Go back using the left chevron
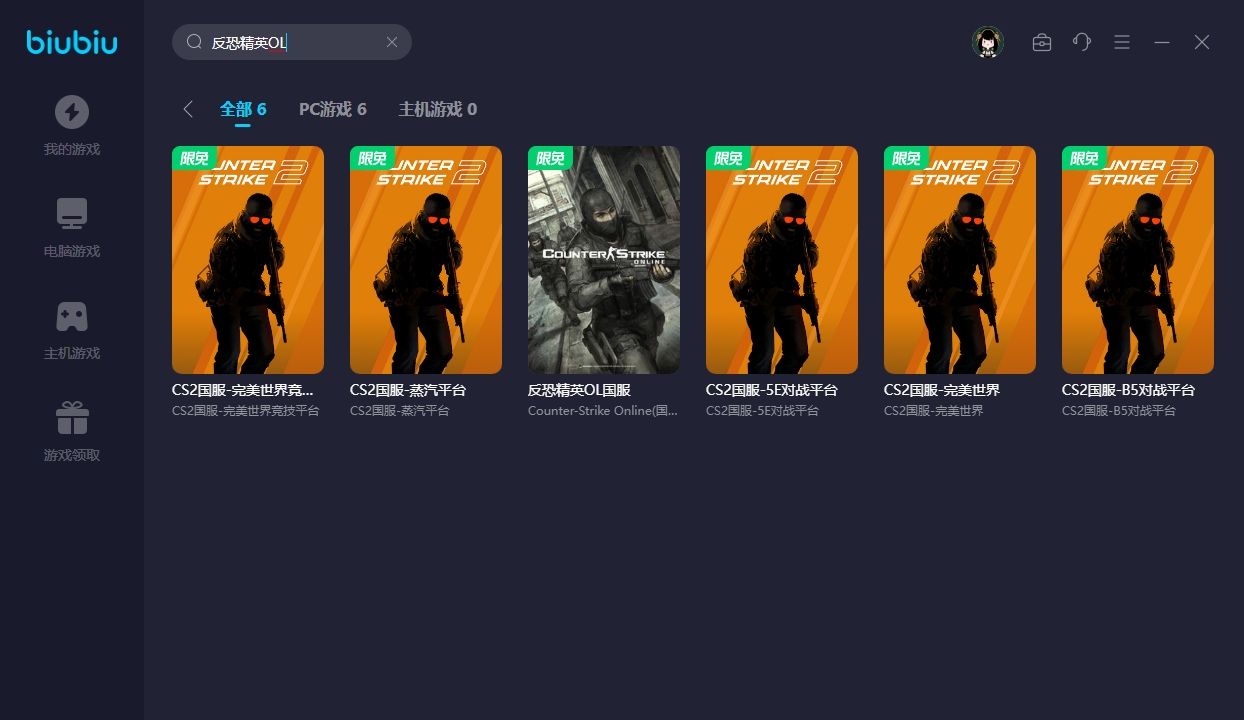The width and height of the screenshot is (1244, 720). 187,109
